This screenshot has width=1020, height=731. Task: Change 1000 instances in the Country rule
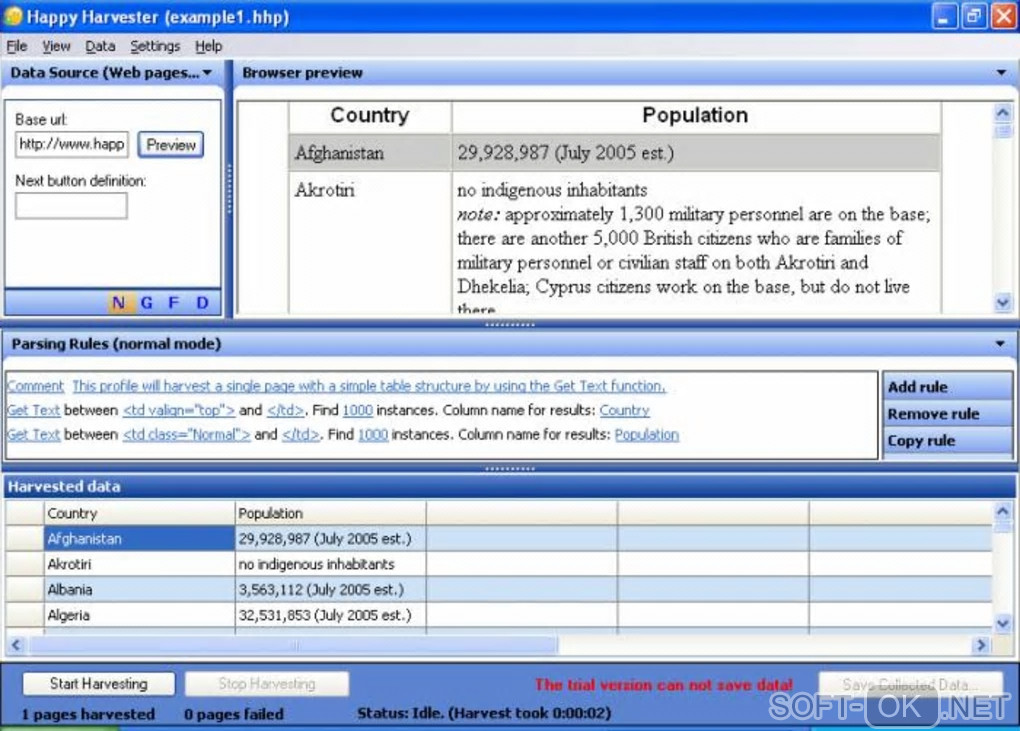[358, 410]
